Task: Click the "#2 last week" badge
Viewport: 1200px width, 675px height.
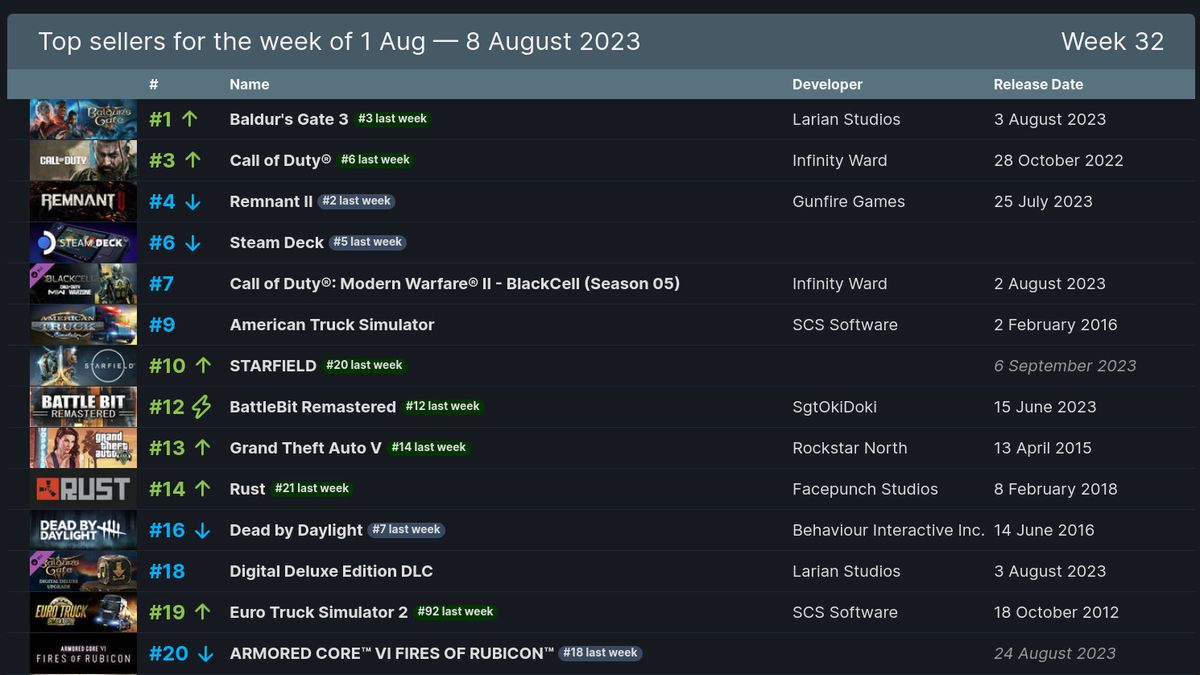Action: (357, 200)
